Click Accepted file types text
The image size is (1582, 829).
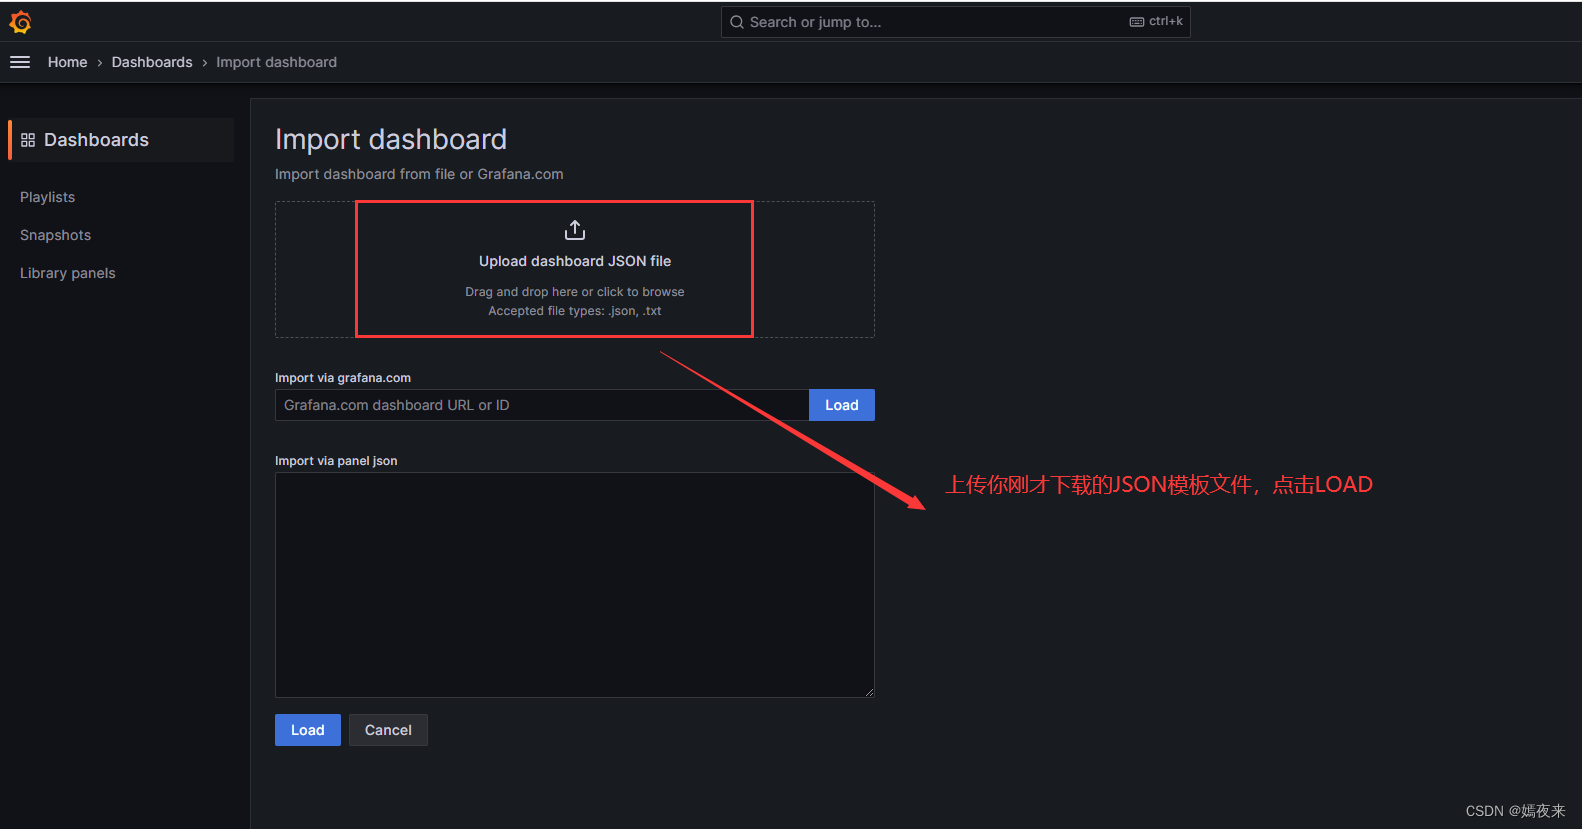575,311
